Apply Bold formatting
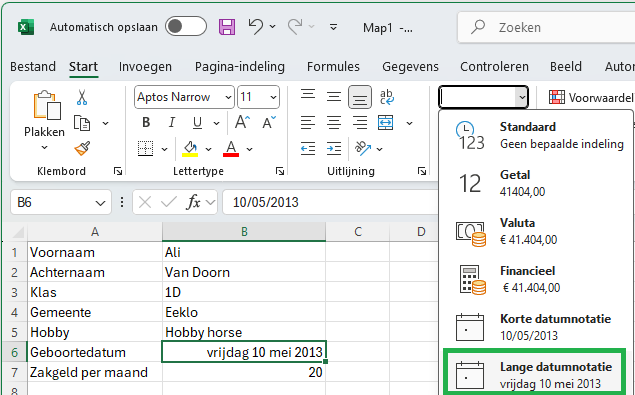The height and width of the screenshot is (395, 635). tap(146, 122)
